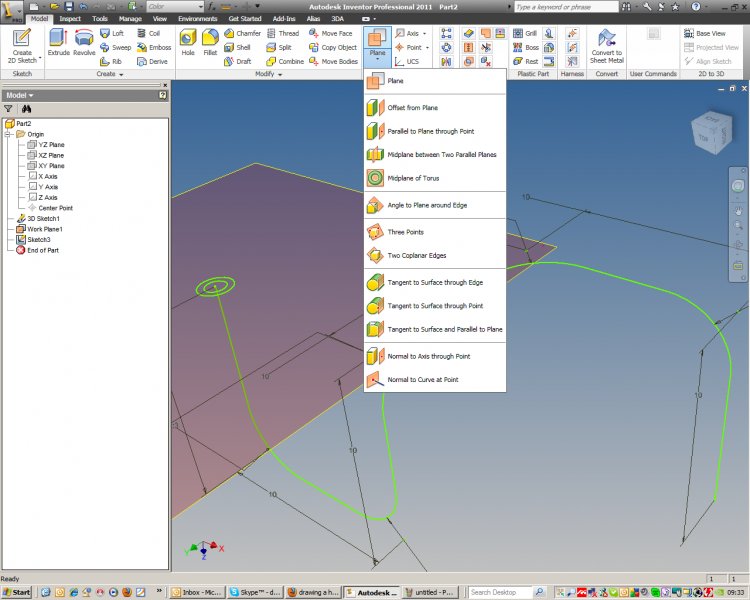Open Windows Start button
The width and height of the screenshot is (750, 600).
(17, 592)
